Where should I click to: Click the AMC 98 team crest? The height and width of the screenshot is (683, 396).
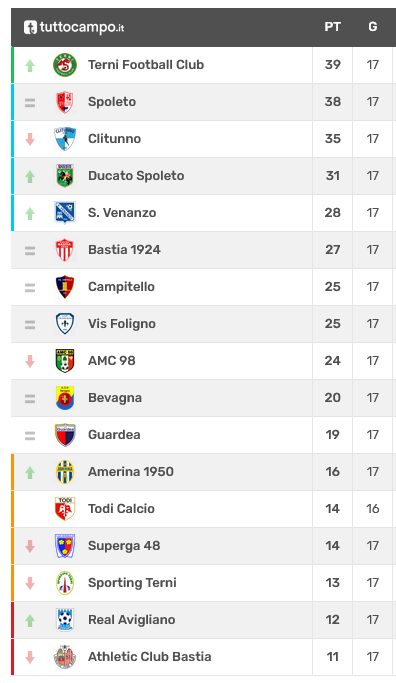click(x=65, y=361)
